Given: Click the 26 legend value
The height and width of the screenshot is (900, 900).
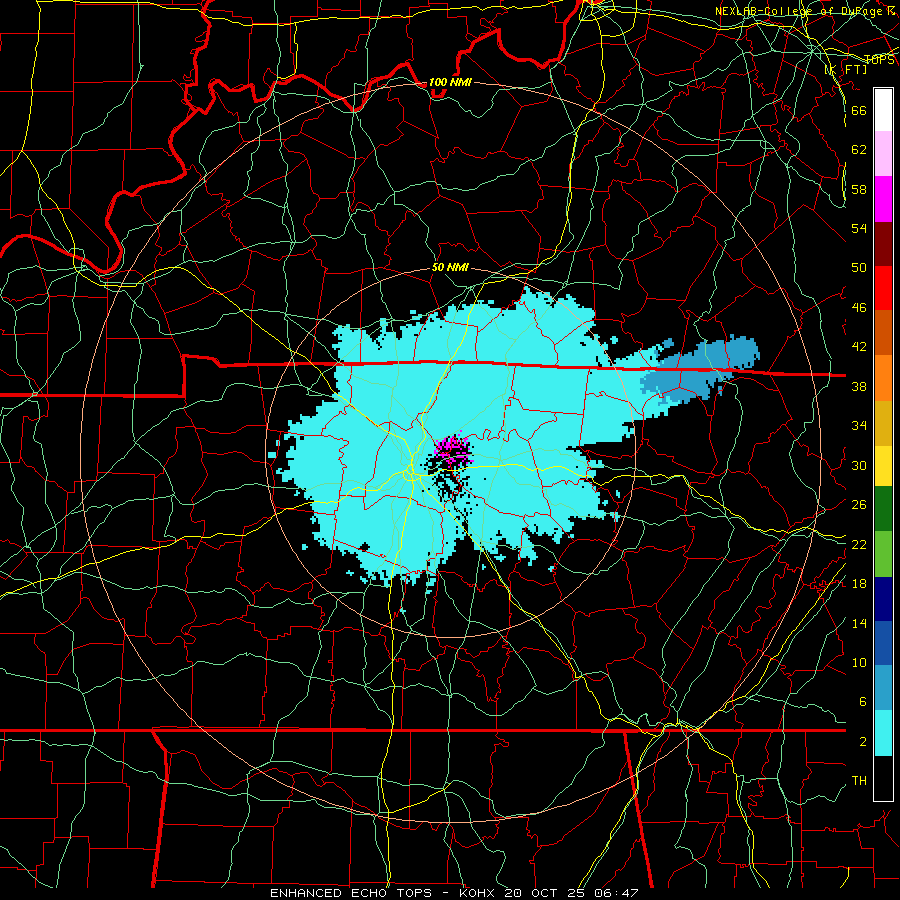Looking at the screenshot, I should pyautogui.click(x=859, y=505).
